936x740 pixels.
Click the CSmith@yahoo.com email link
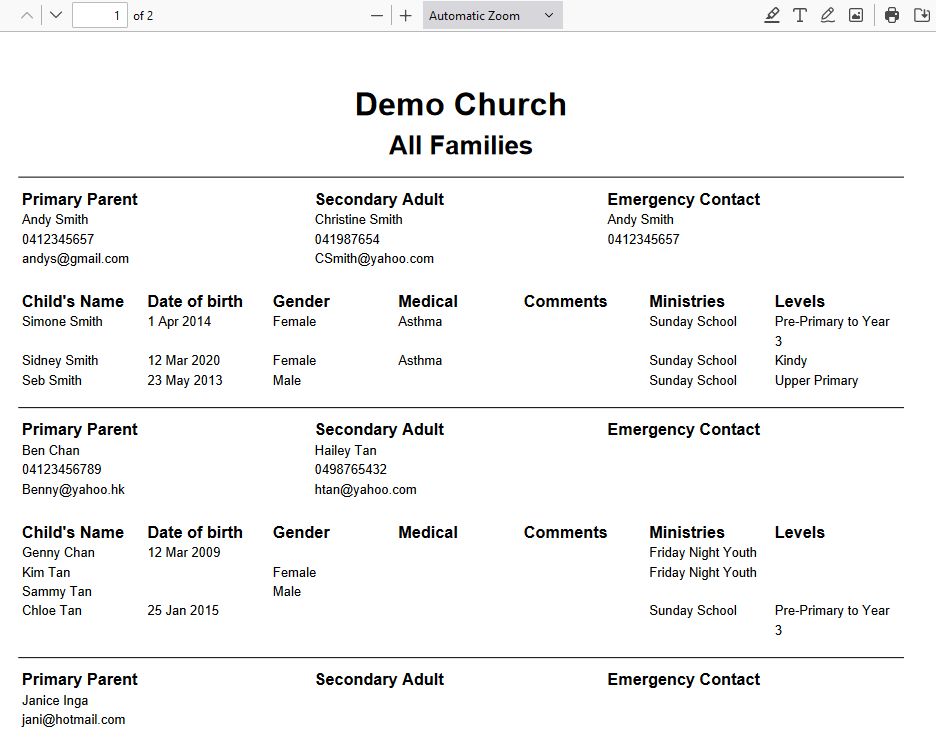[x=374, y=258]
